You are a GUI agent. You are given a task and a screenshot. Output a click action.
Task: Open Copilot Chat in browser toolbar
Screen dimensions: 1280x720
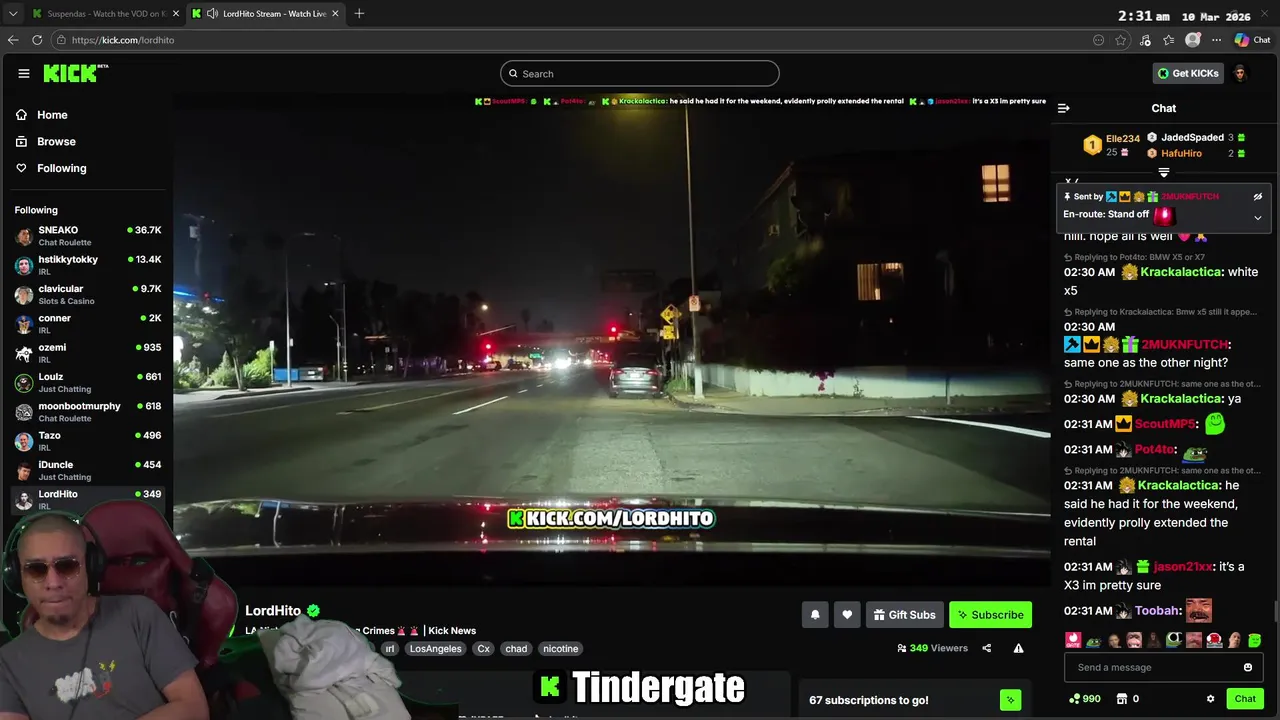1253,40
